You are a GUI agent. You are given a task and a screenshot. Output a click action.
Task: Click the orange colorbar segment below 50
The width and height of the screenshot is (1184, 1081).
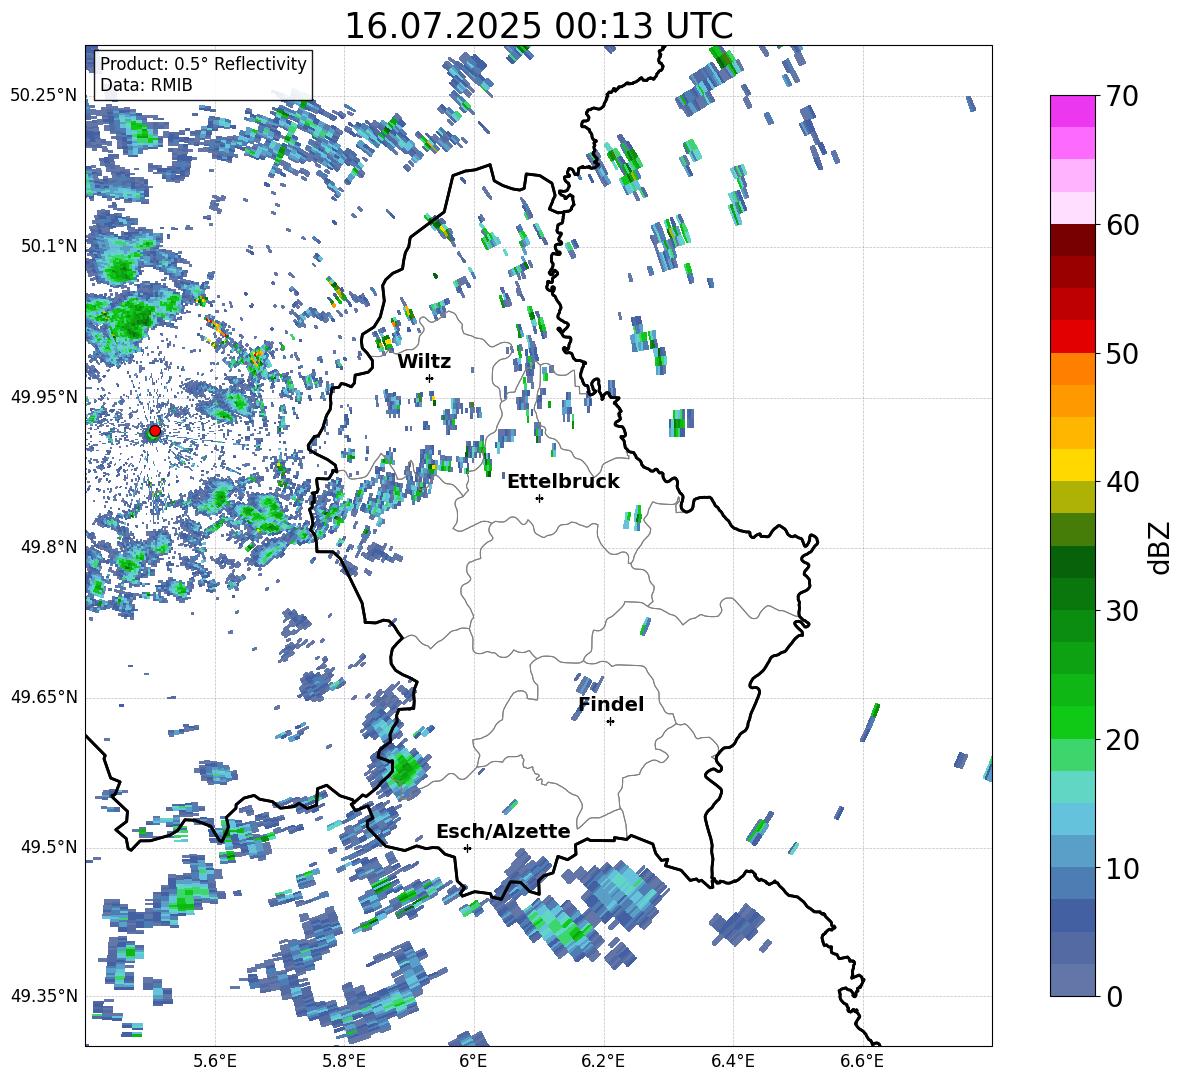[x=1072, y=369]
